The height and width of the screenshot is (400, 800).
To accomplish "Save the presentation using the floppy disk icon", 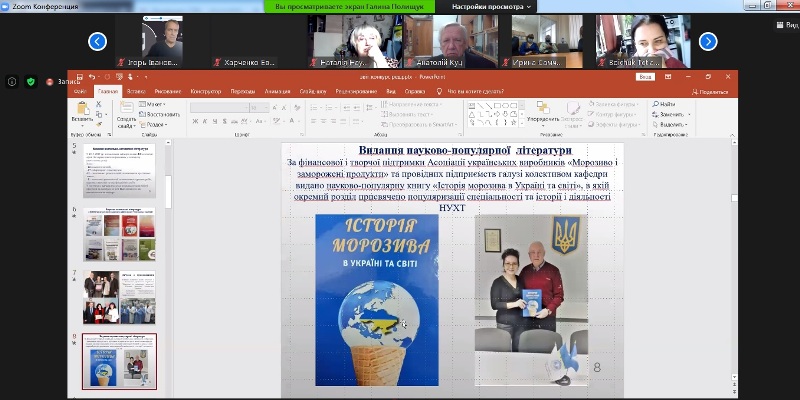I will pyautogui.click(x=80, y=77).
